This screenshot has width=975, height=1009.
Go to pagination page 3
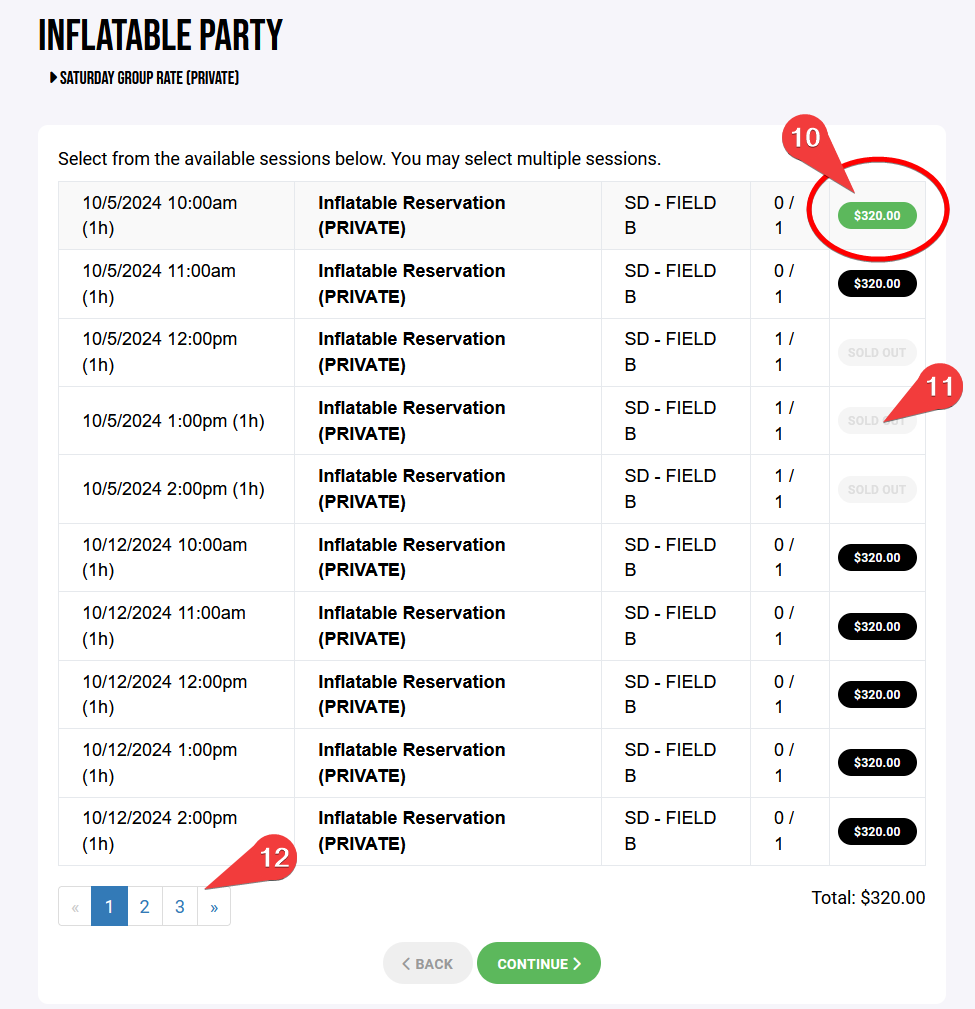pyautogui.click(x=180, y=907)
